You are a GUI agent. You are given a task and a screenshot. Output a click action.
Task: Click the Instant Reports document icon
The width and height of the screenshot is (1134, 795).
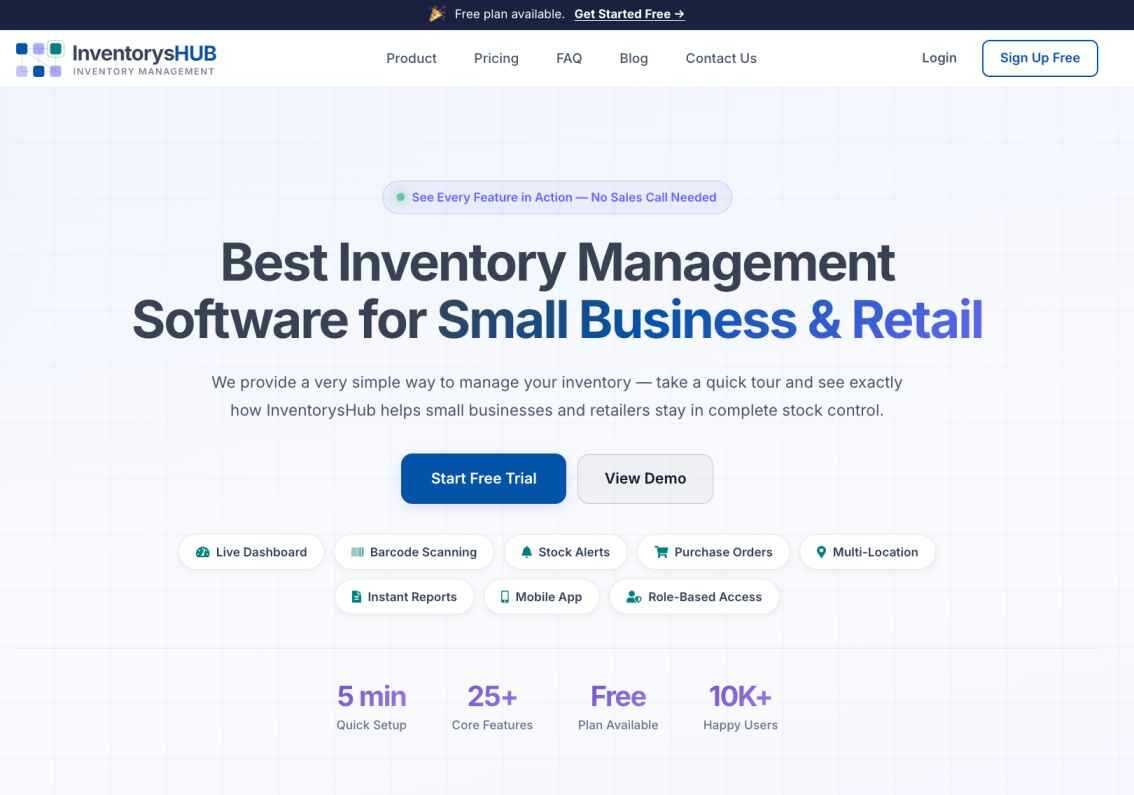pyautogui.click(x=356, y=597)
